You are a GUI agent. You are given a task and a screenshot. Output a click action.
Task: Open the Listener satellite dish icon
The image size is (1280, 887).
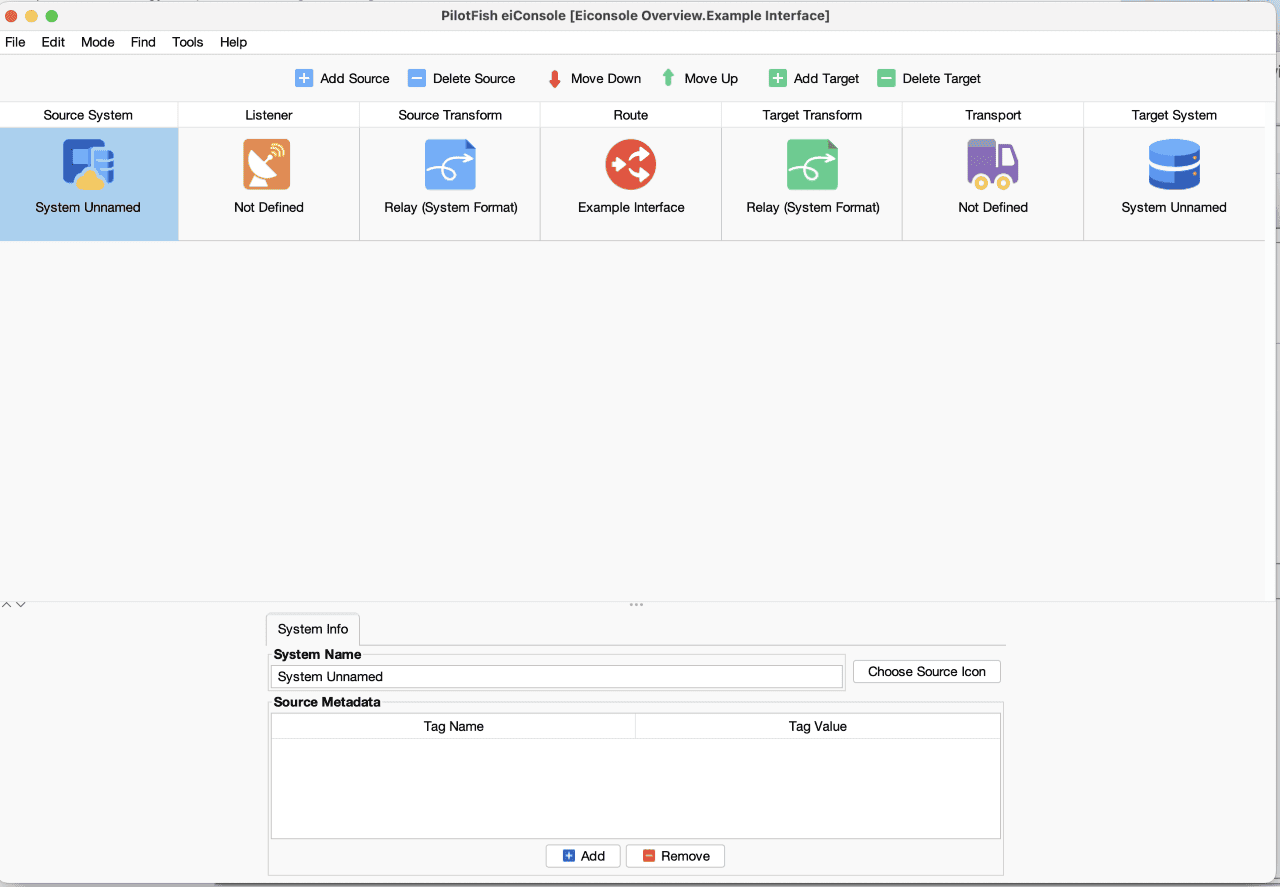(x=267, y=164)
